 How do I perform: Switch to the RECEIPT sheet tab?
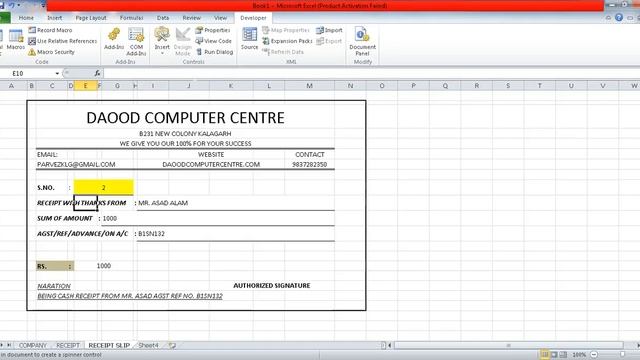[68, 345]
